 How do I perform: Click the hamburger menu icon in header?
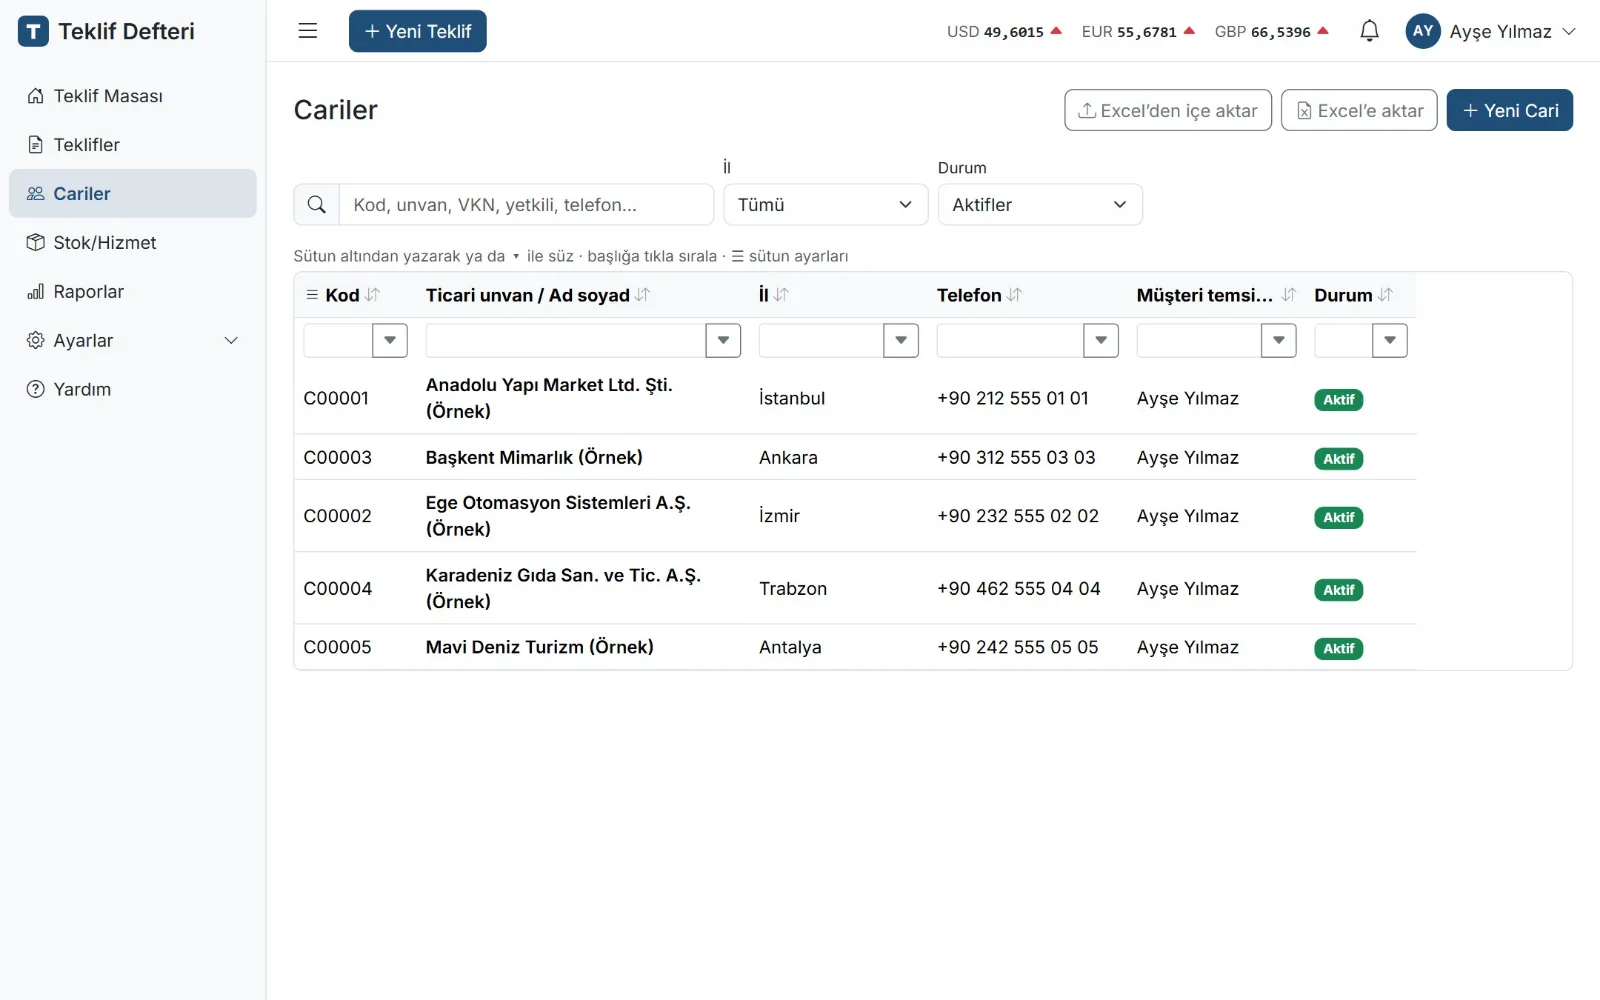coord(308,31)
